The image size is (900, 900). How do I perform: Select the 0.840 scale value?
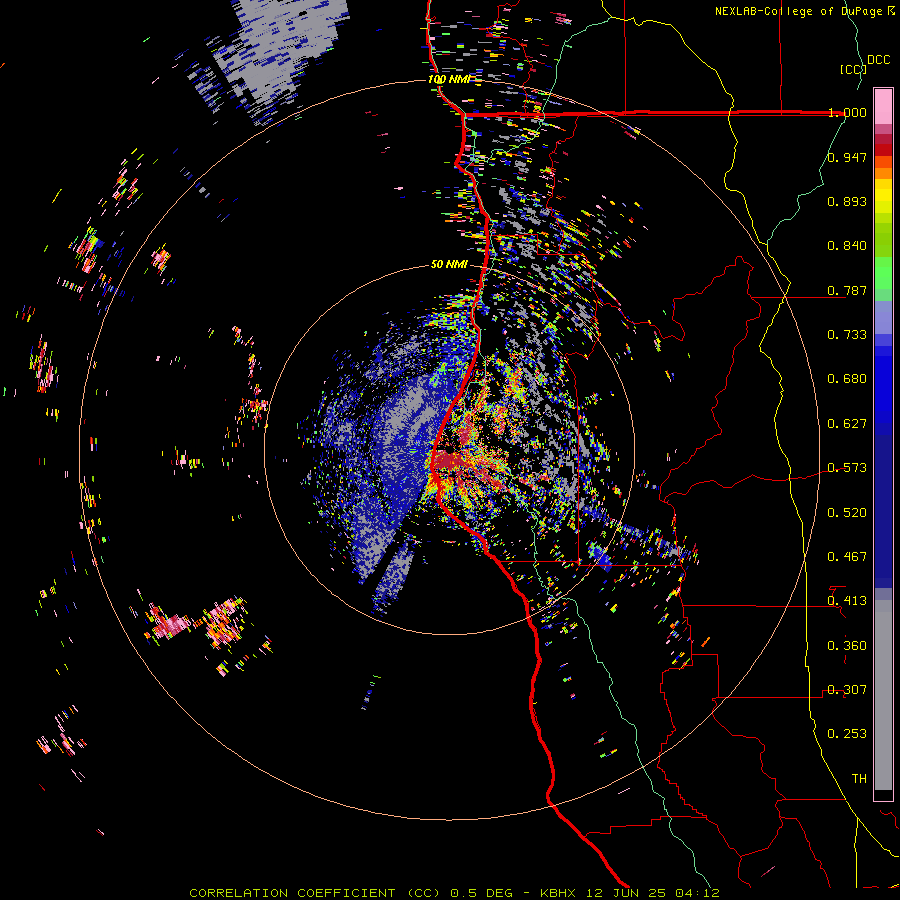[847, 246]
